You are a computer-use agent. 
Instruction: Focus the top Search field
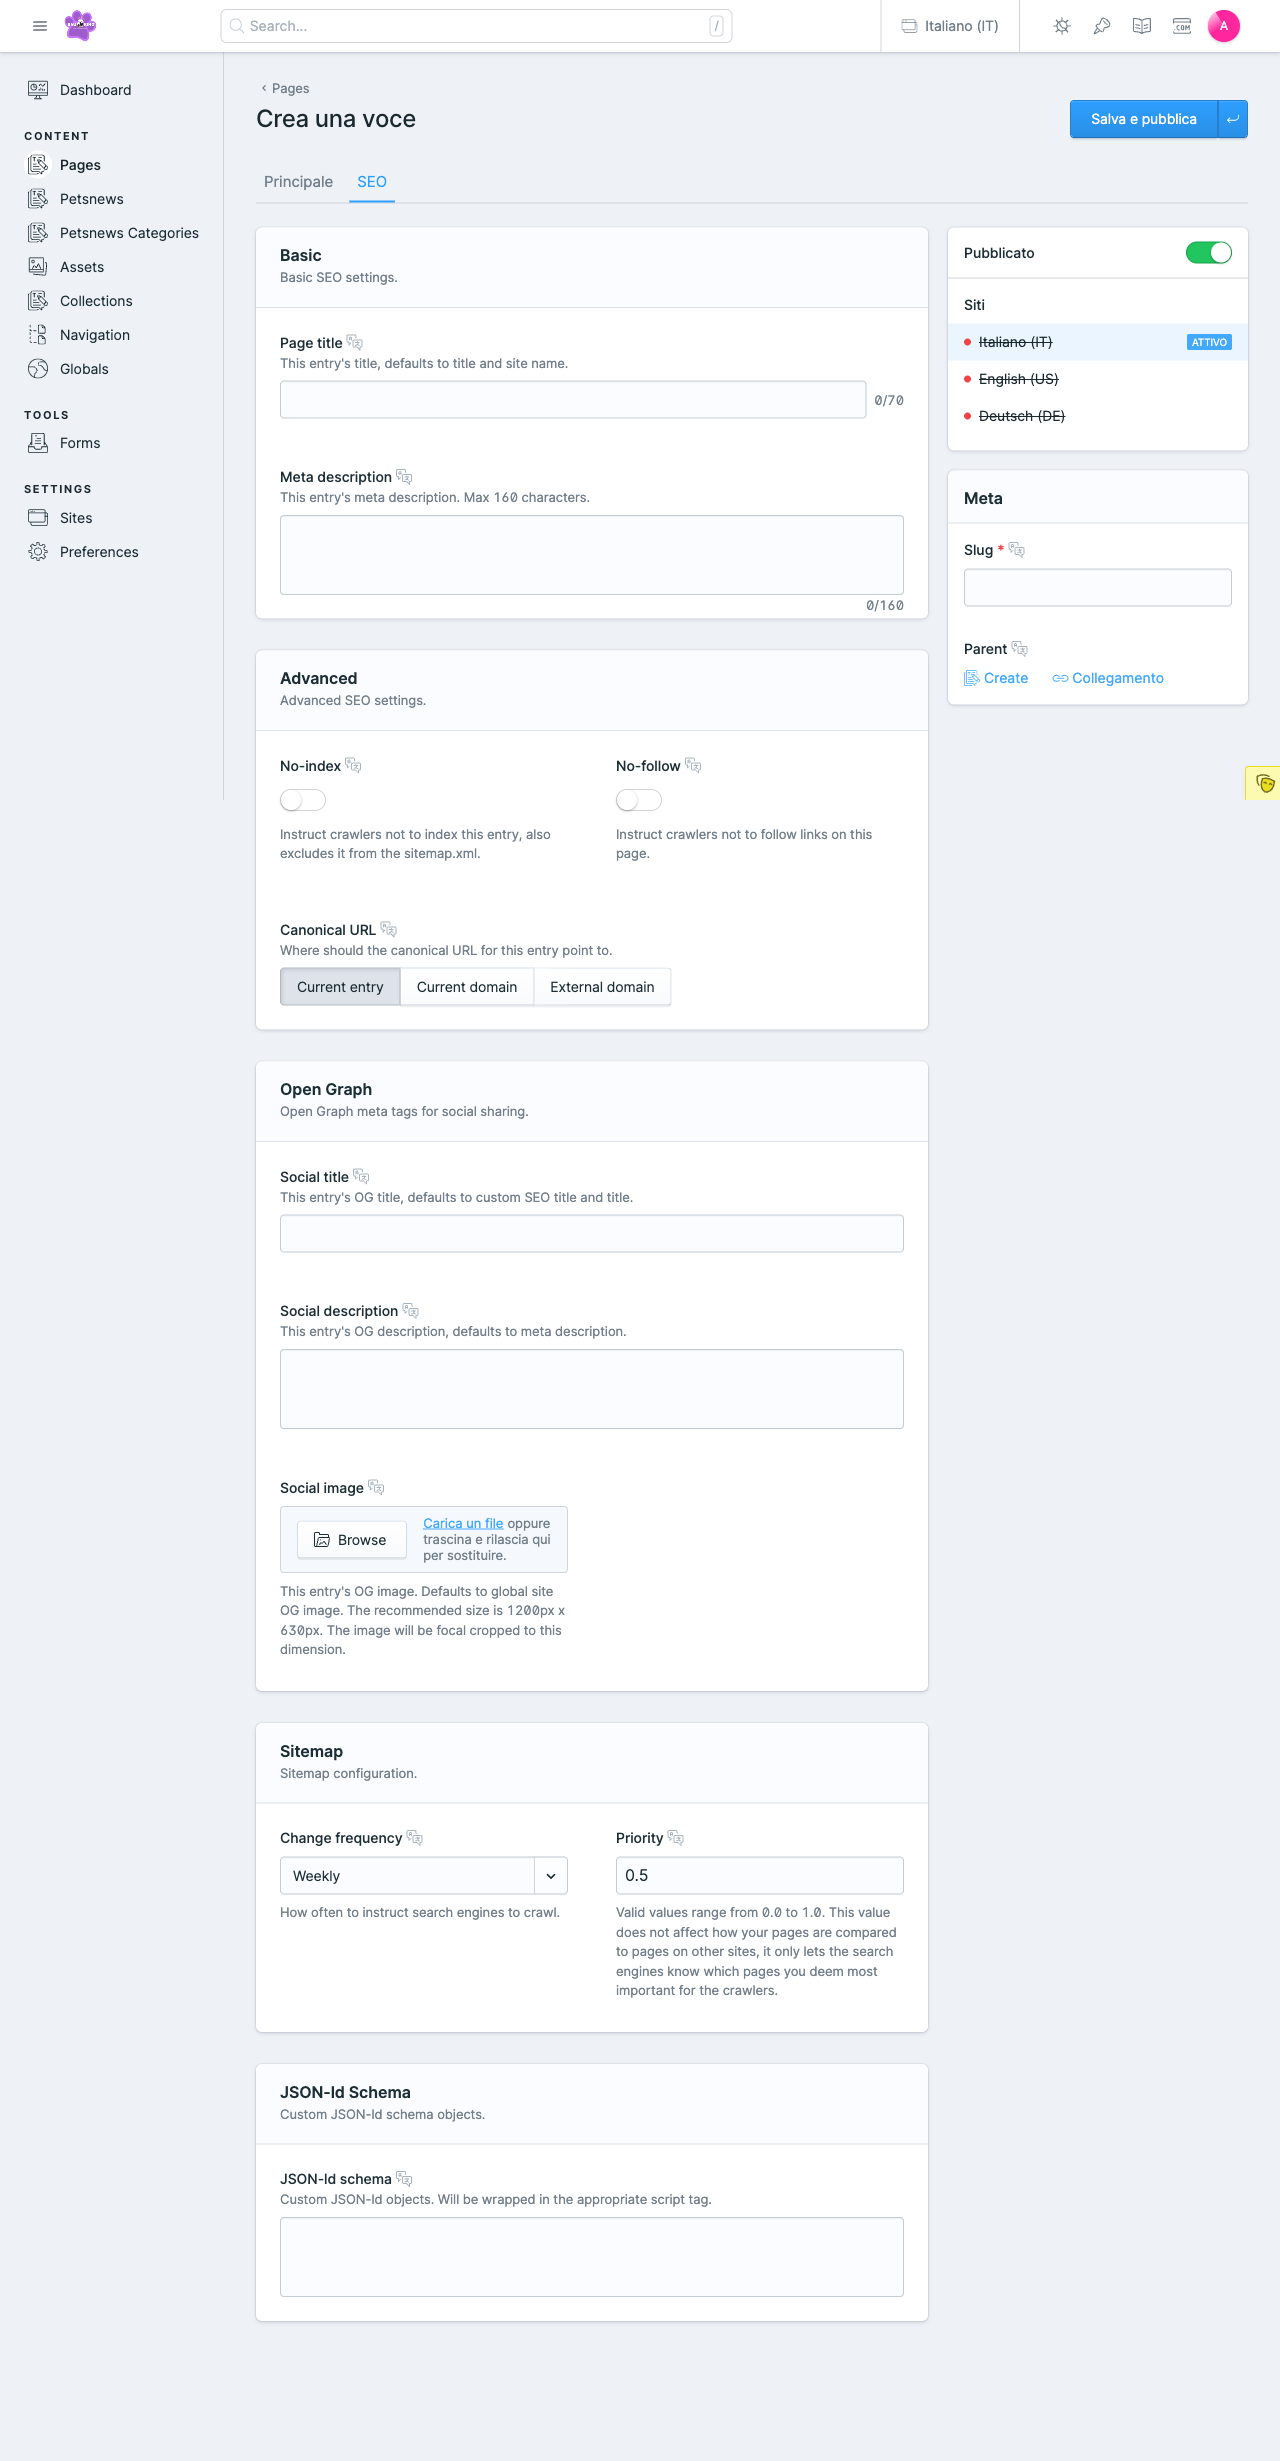(476, 26)
